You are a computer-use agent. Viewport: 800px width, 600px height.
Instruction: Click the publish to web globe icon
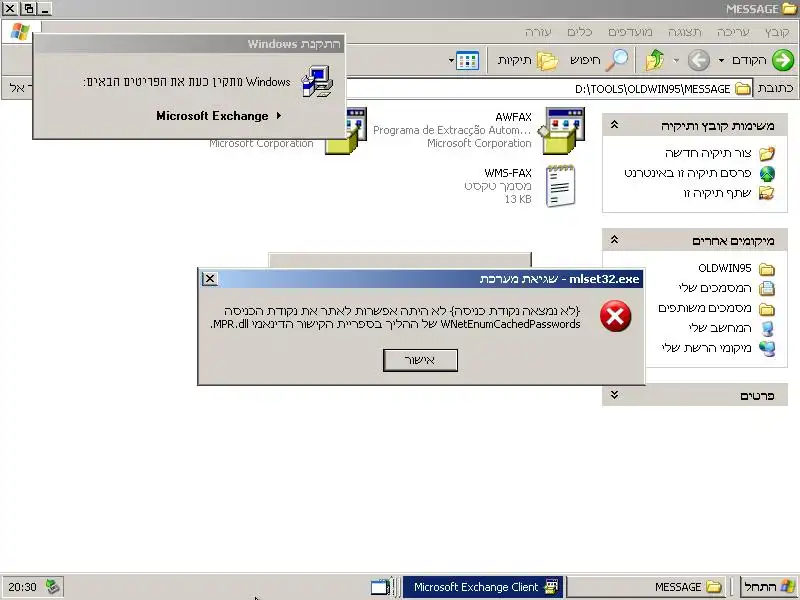coord(767,173)
